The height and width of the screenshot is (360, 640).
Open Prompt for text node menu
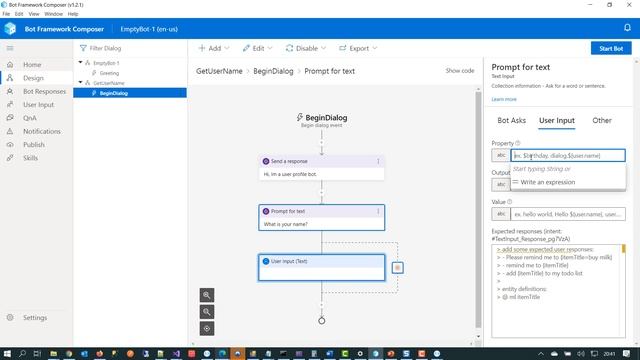tap(378, 211)
